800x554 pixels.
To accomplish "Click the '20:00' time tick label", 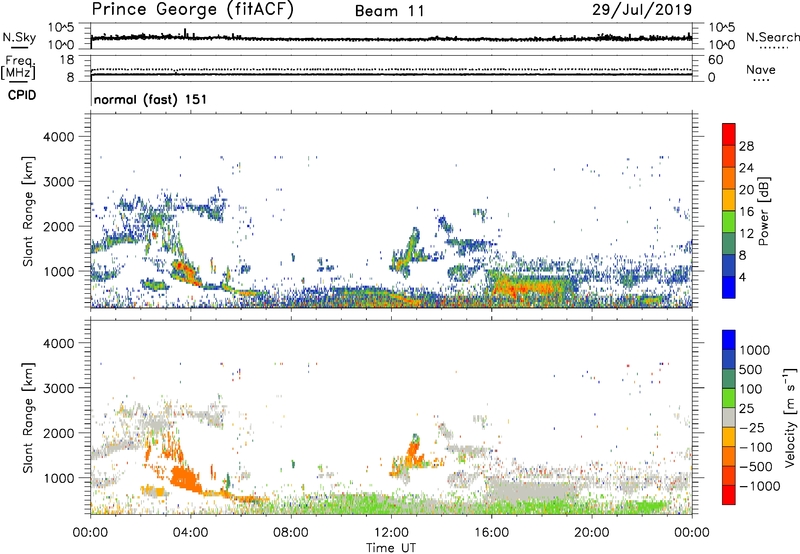I will point(591,533).
